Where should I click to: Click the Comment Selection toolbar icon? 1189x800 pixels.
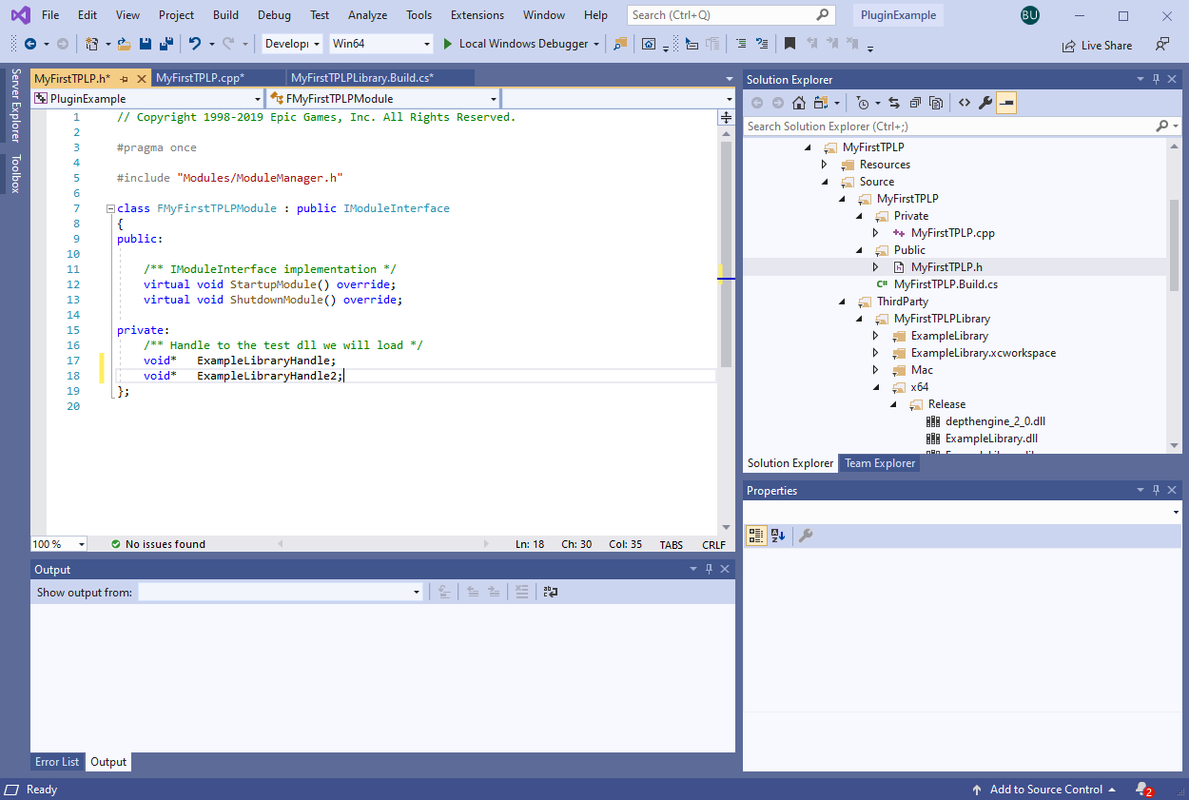tap(741, 44)
